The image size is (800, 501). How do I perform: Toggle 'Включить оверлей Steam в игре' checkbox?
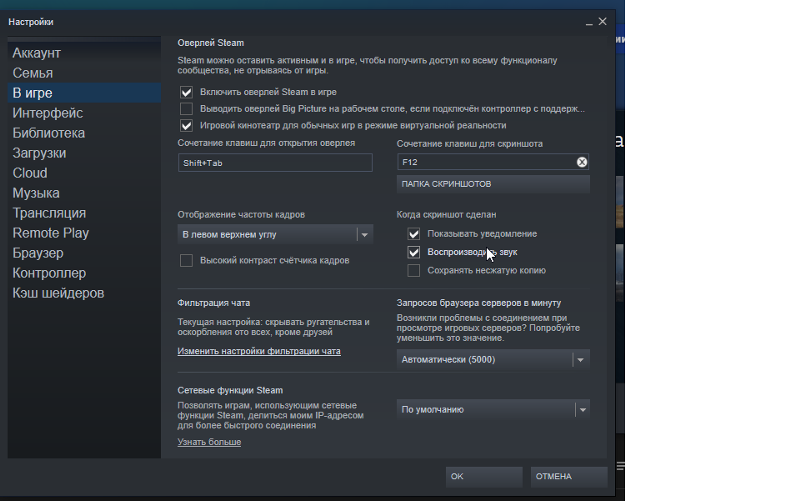(x=186, y=92)
